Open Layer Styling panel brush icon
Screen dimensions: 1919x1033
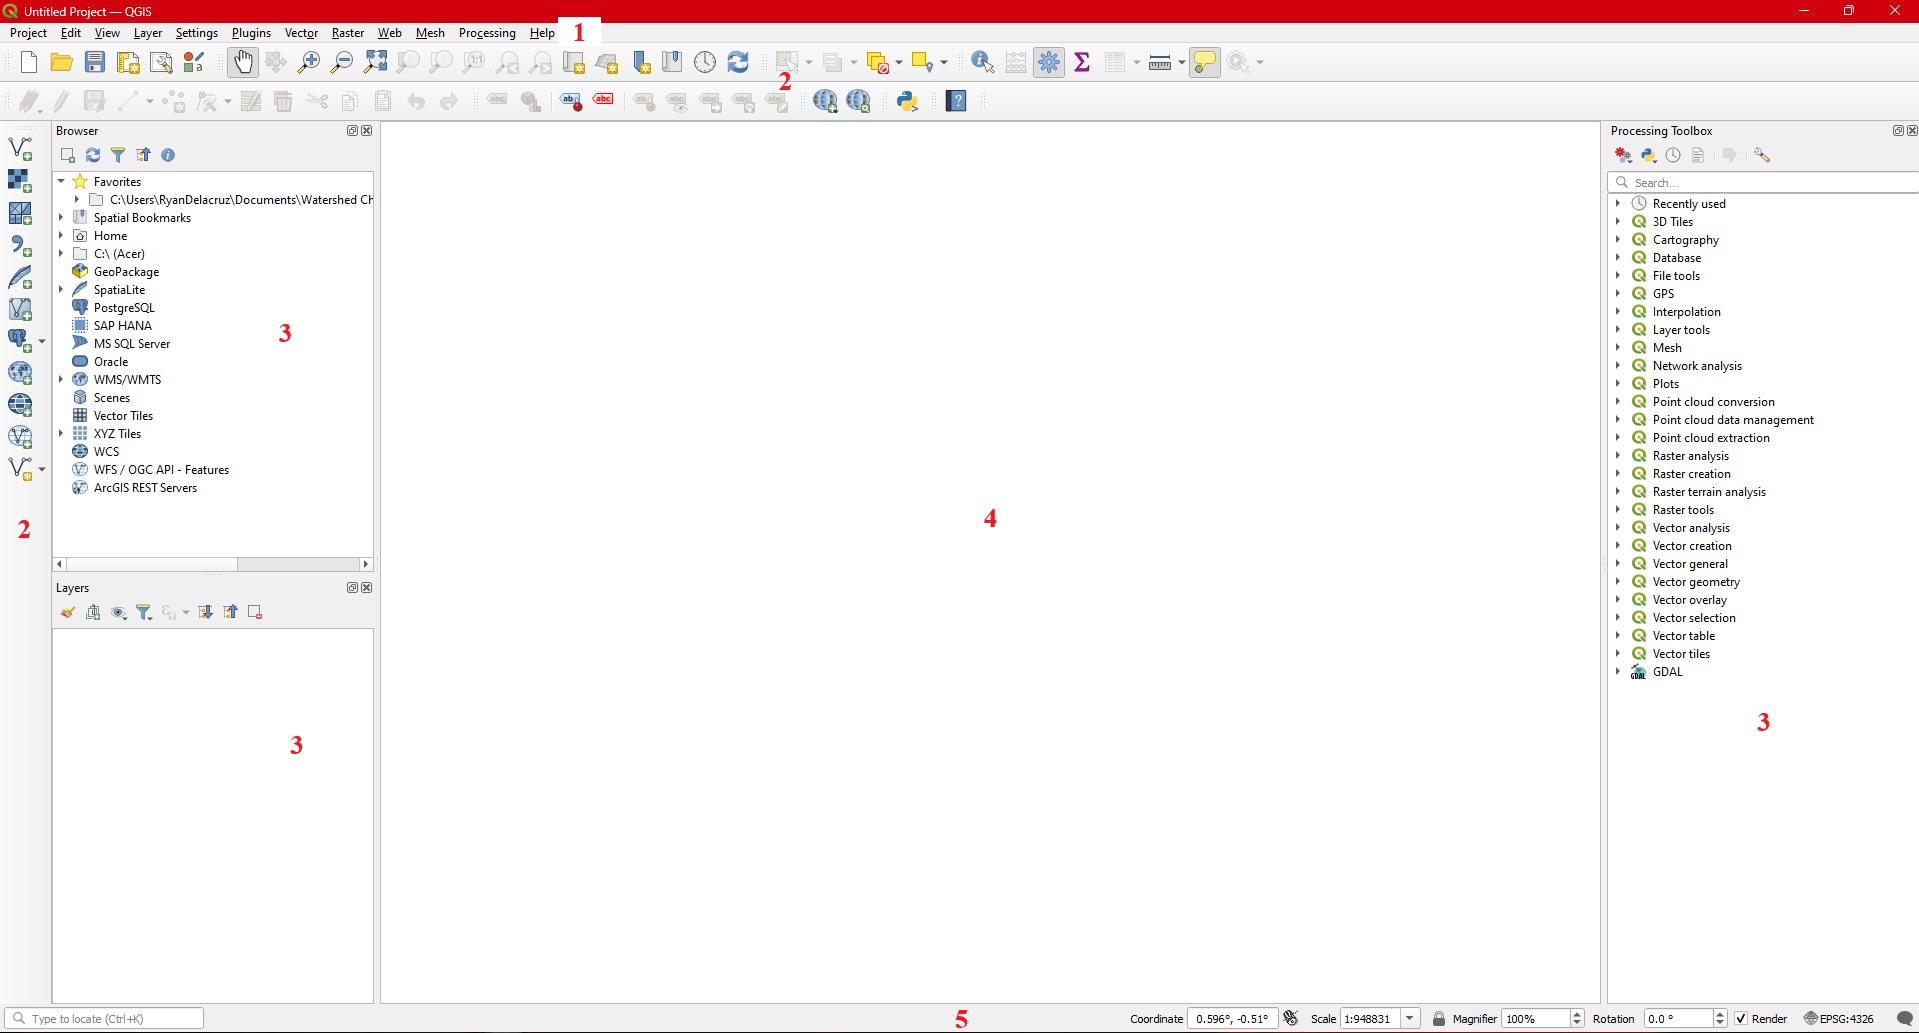click(68, 612)
